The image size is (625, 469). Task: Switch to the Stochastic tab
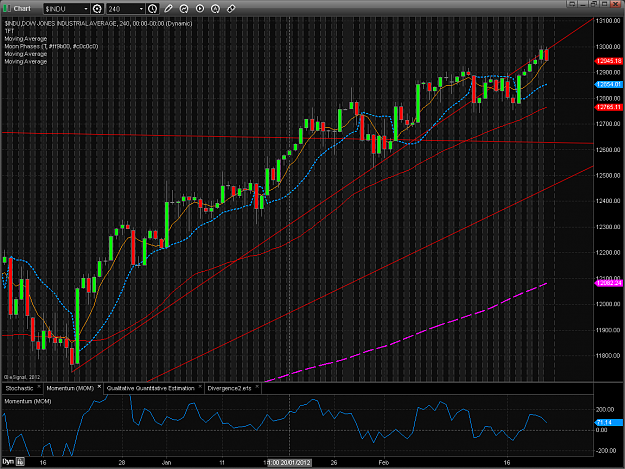tap(20, 388)
